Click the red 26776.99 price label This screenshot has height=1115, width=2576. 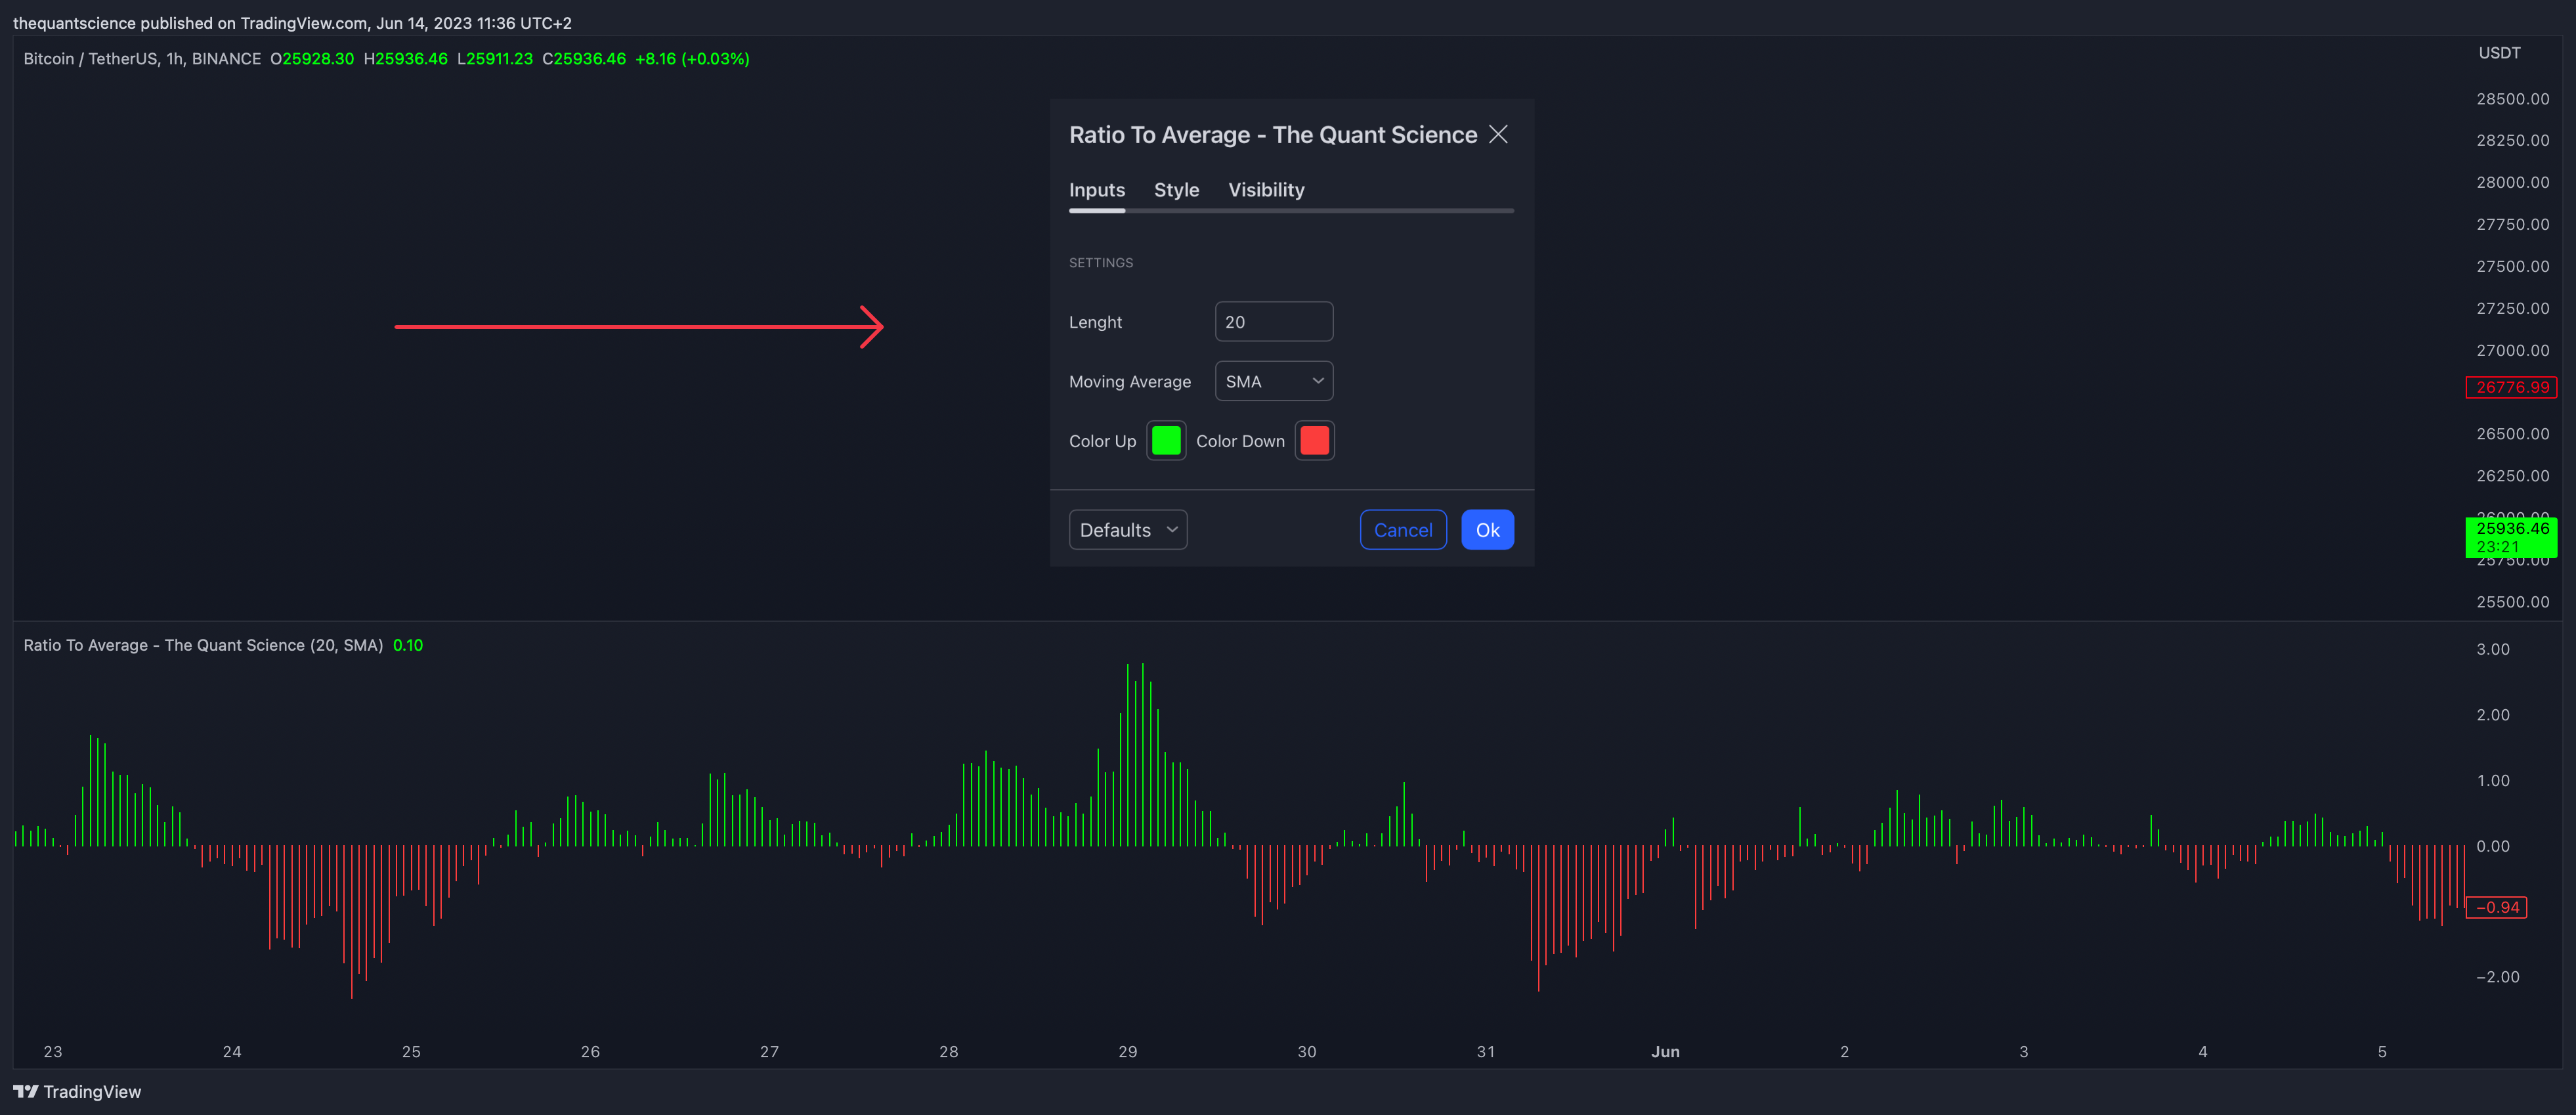click(2511, 387)
